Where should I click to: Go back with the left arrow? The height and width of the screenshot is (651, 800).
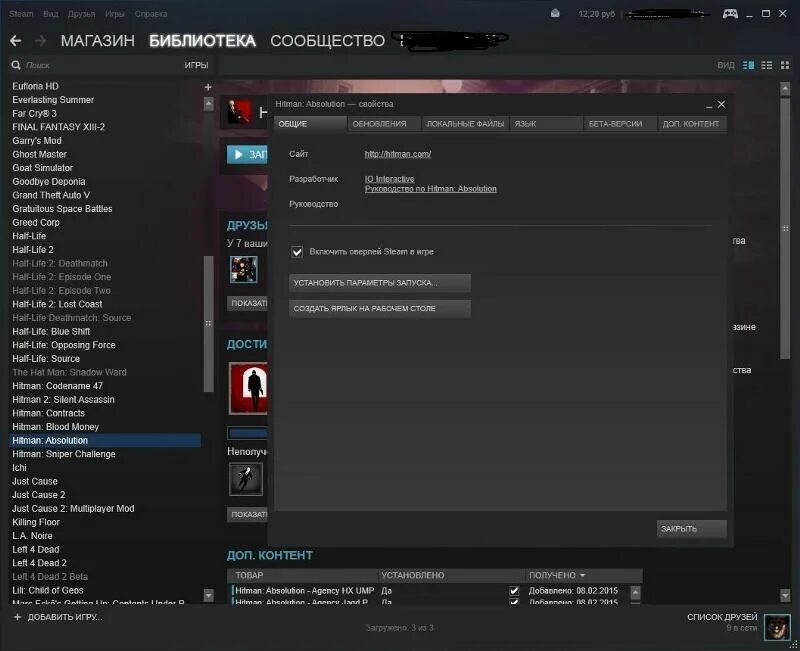pos(16,40)
